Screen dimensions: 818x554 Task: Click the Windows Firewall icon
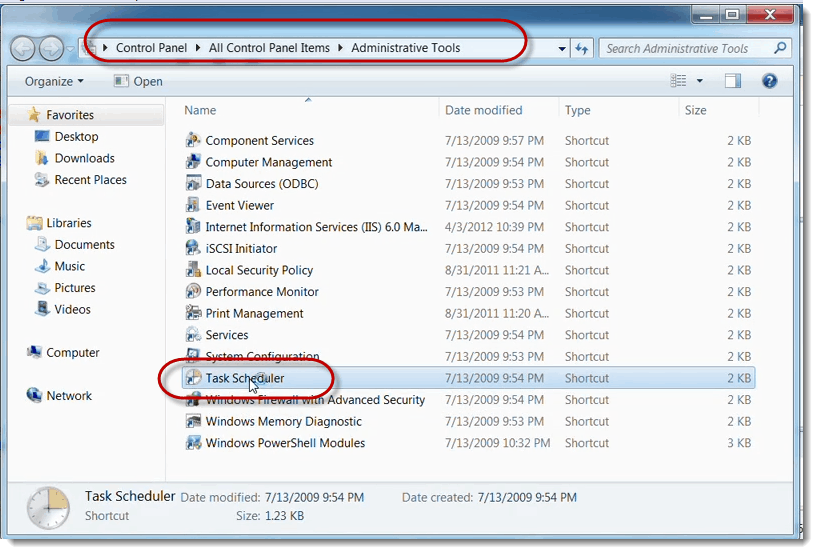[194, 400]
